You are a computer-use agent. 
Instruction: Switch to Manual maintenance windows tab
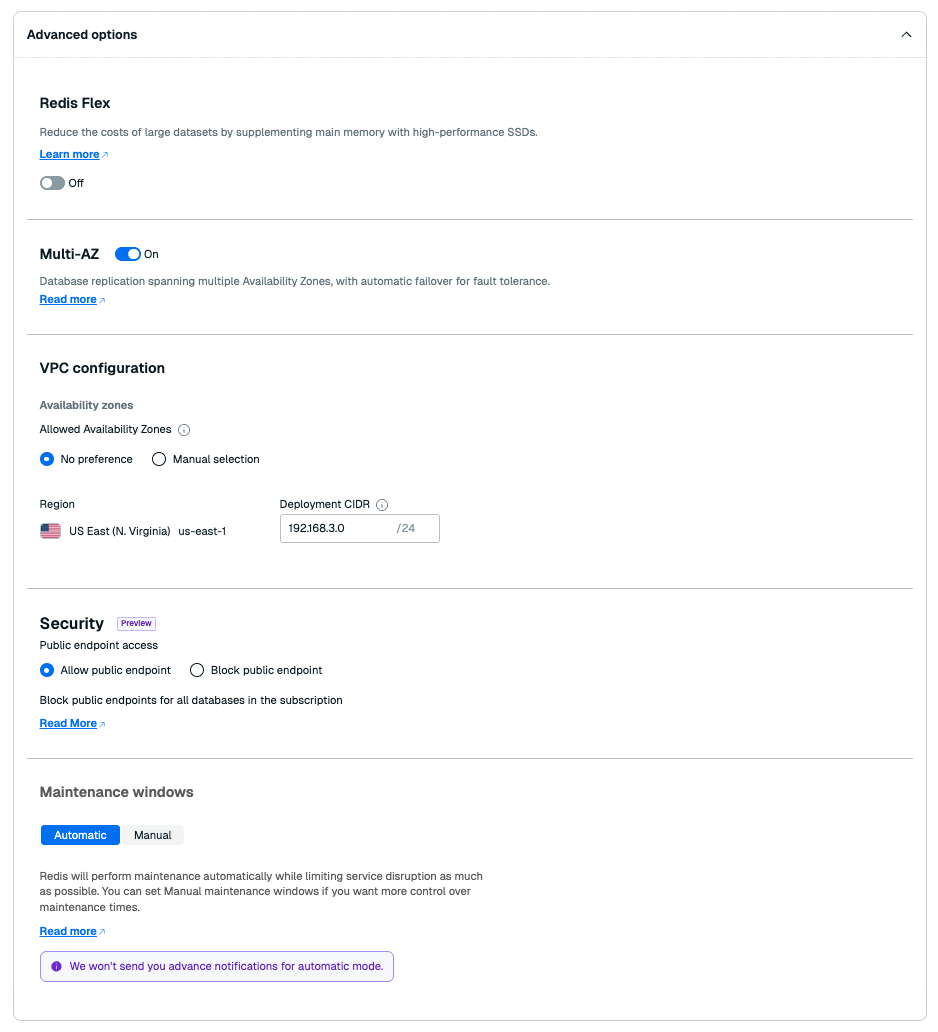click(x=153, y=835)
